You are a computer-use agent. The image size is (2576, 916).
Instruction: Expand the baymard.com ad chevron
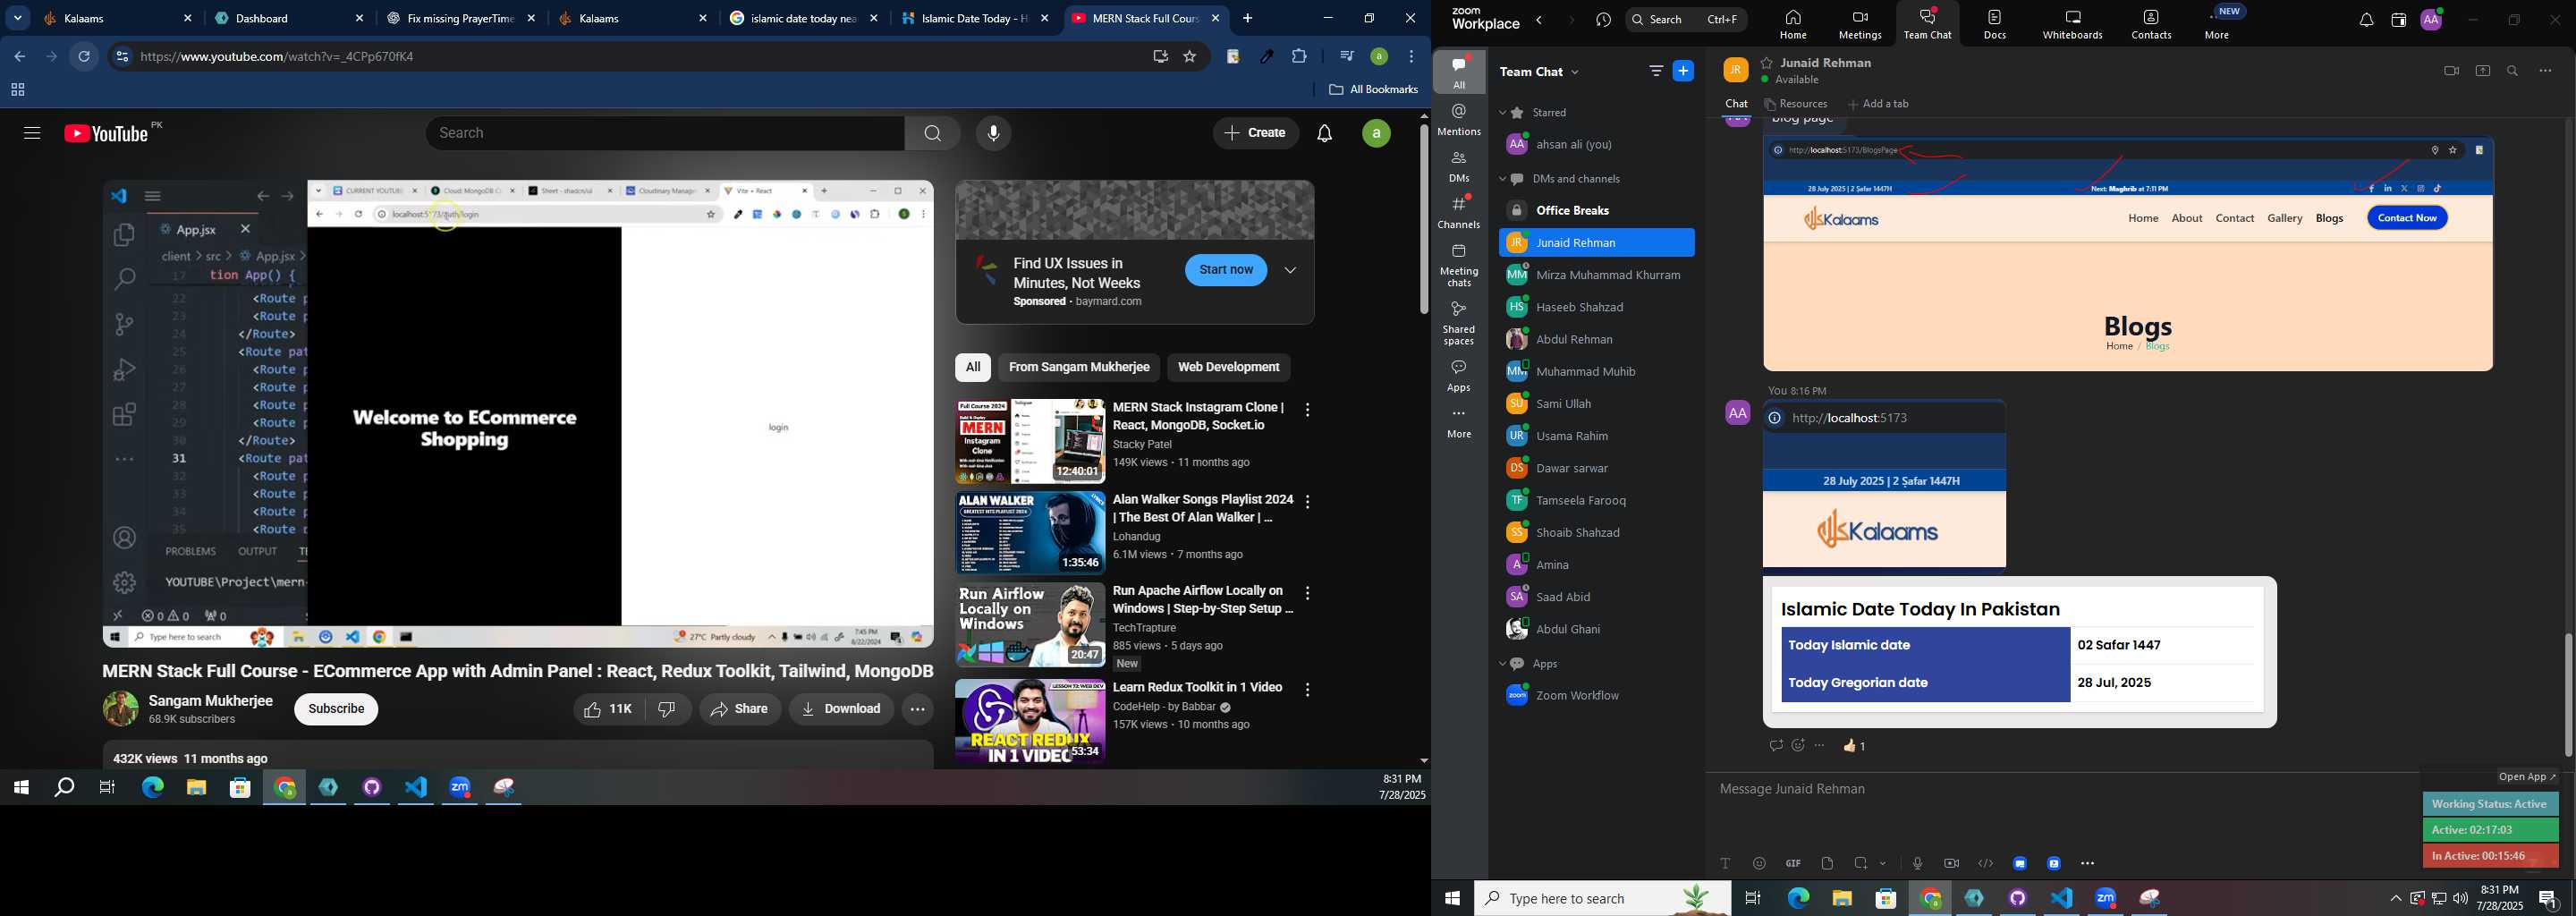(x=1291, y=270)
